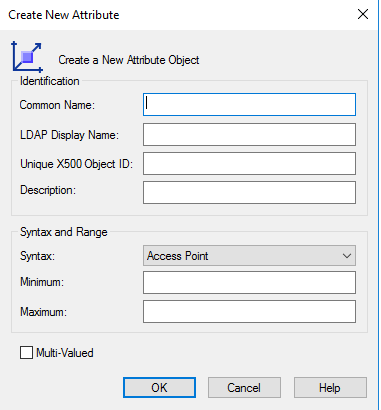Image resolution: width=381 pixels, height=410 pixels.
Task: Click the Description text box
Action: (249, 192)
